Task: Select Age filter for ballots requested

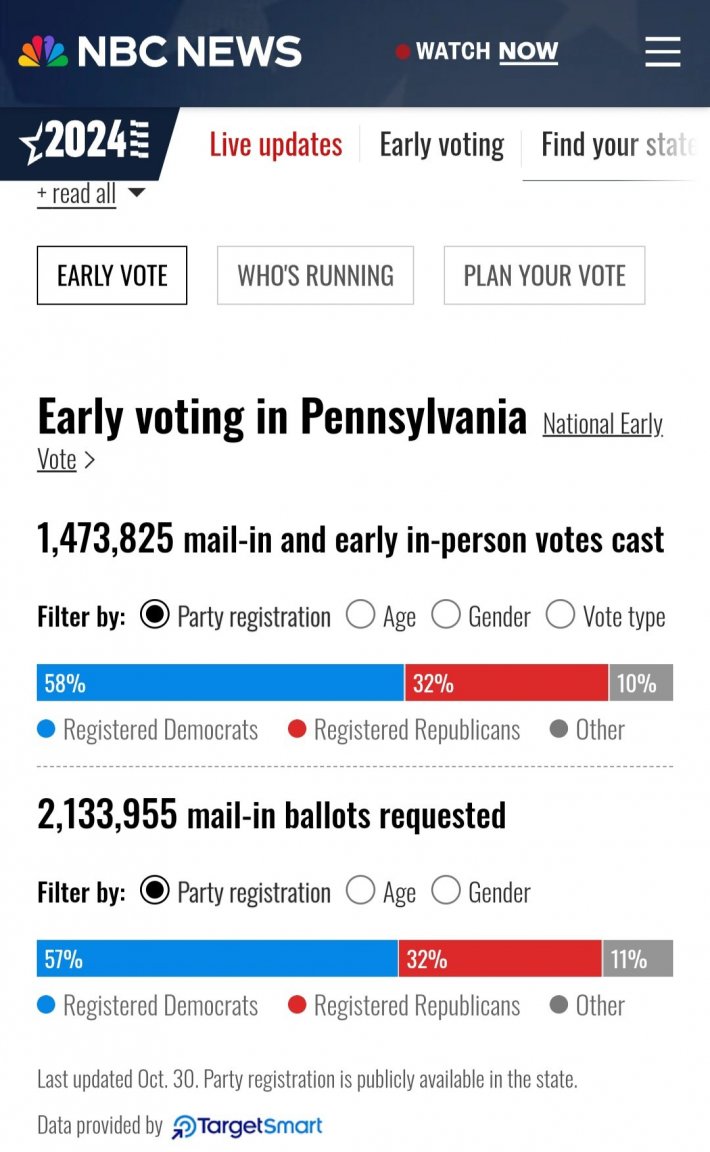Action: pyautogui.click(x=360, y=890)
